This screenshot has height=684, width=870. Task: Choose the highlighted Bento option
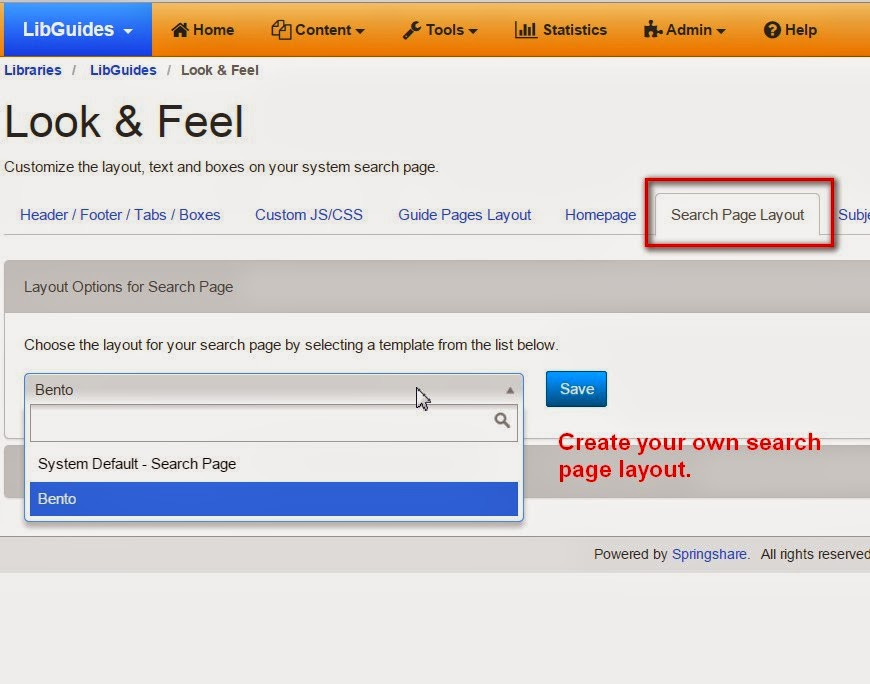pyautogui.click(x=274, y=499)
